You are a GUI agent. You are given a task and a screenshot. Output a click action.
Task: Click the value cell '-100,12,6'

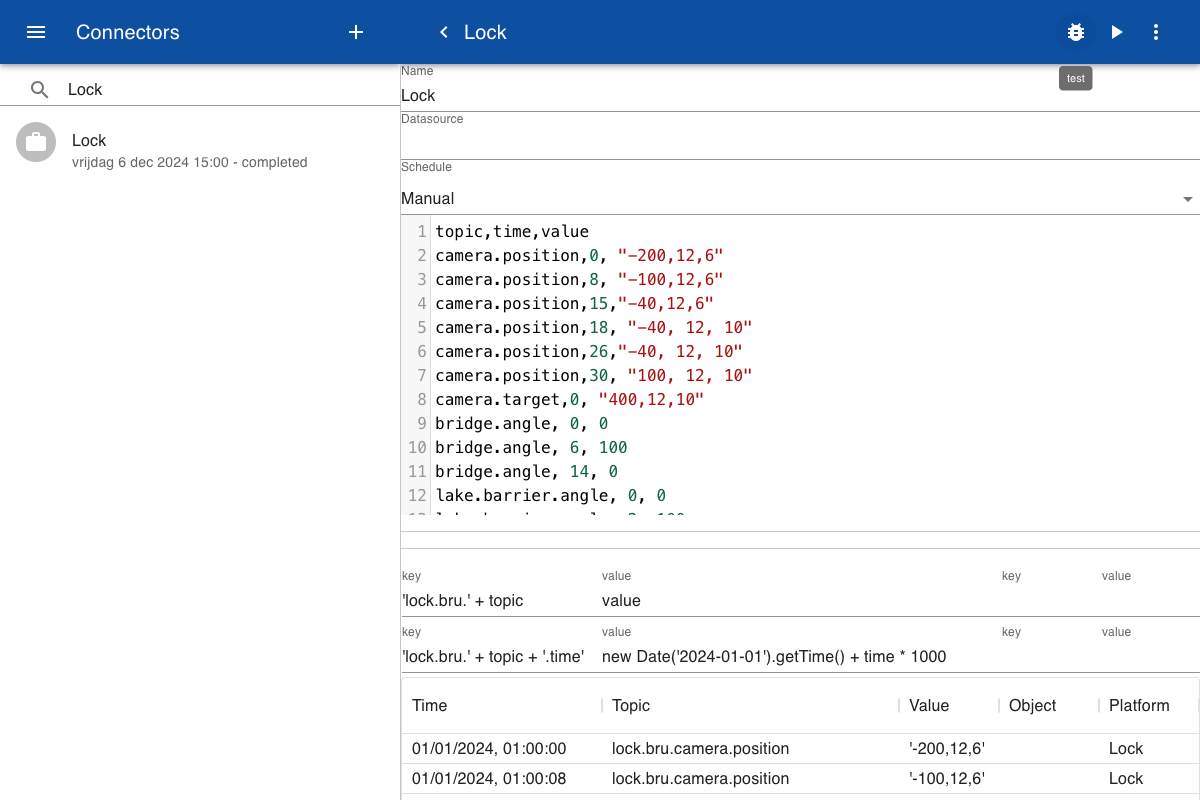pos(947,778)
